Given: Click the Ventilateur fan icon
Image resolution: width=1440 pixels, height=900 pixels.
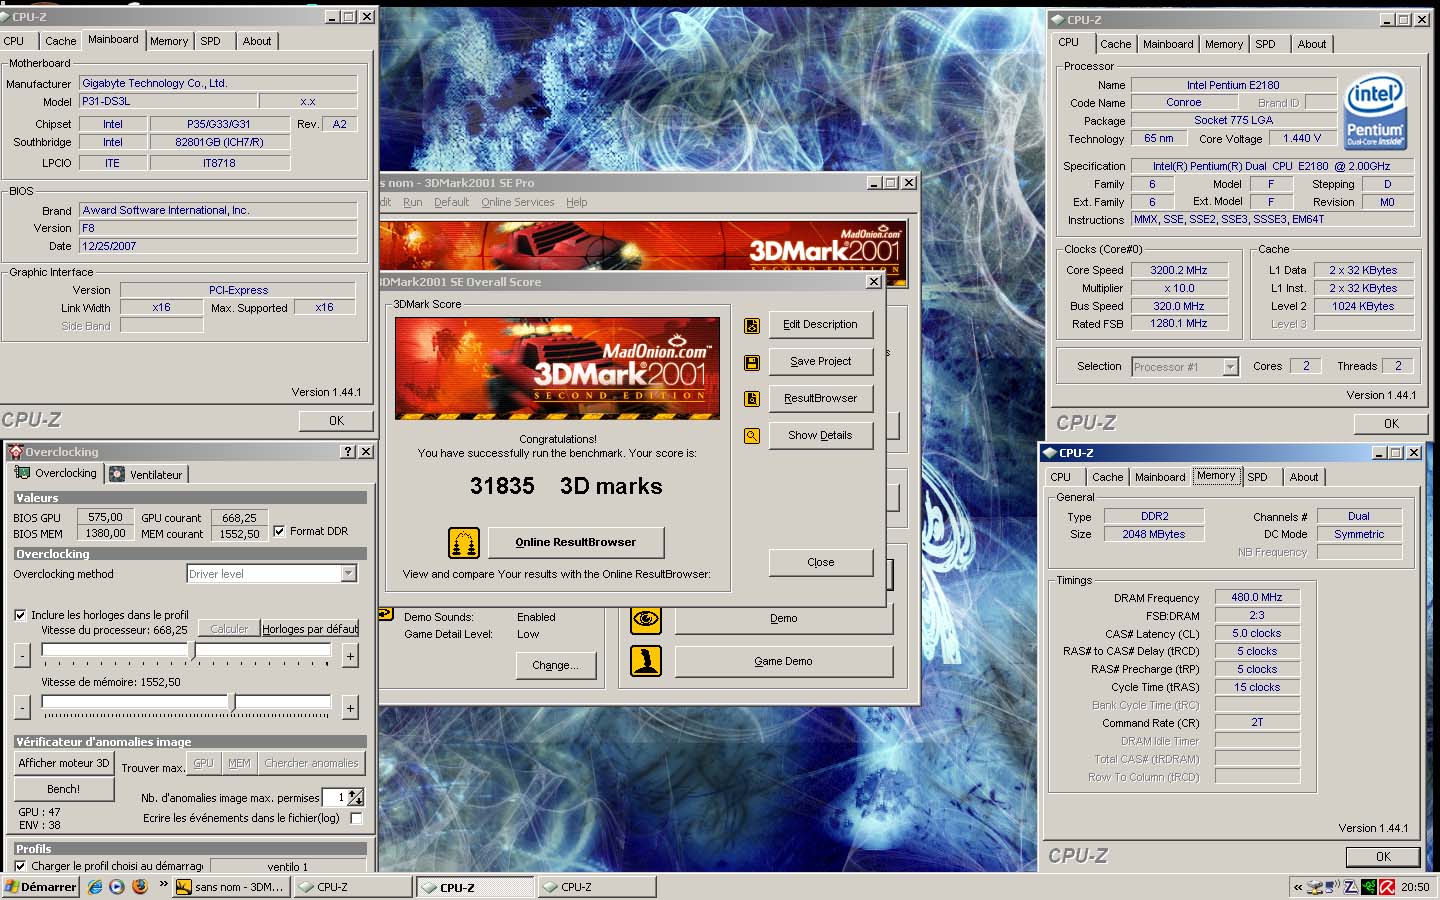Looking at the screenshot, I should click(x=118, y=474).
